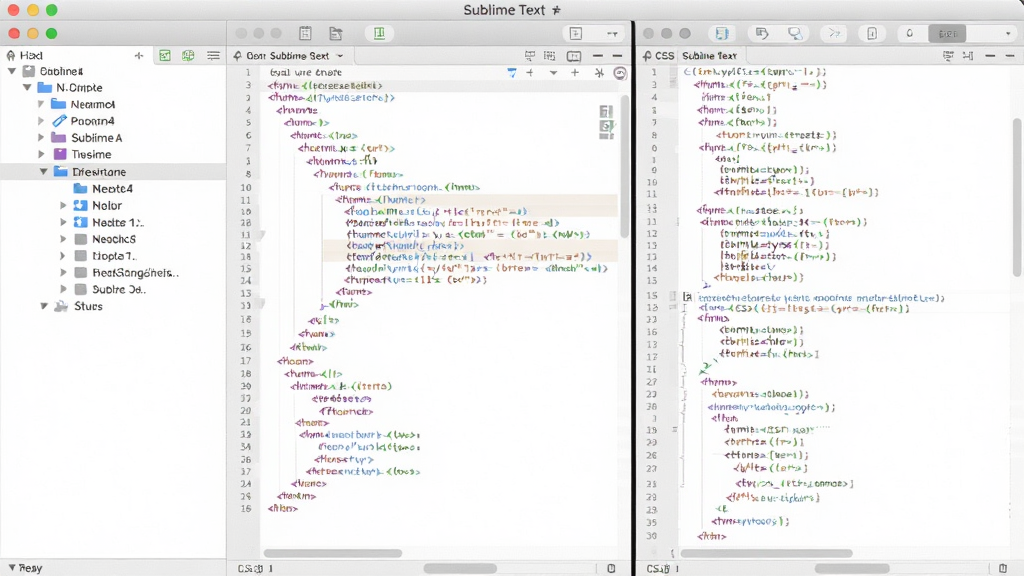
Task: Click the purple folder icon beside Sublime A
Action: tap(59, 138)
